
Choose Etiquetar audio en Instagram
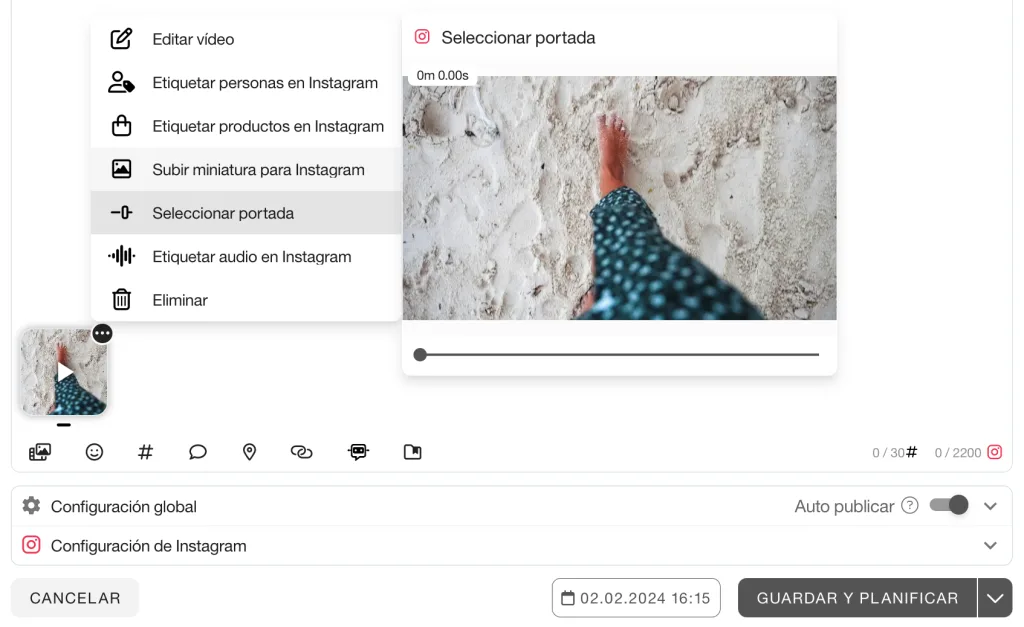[246, 257]
